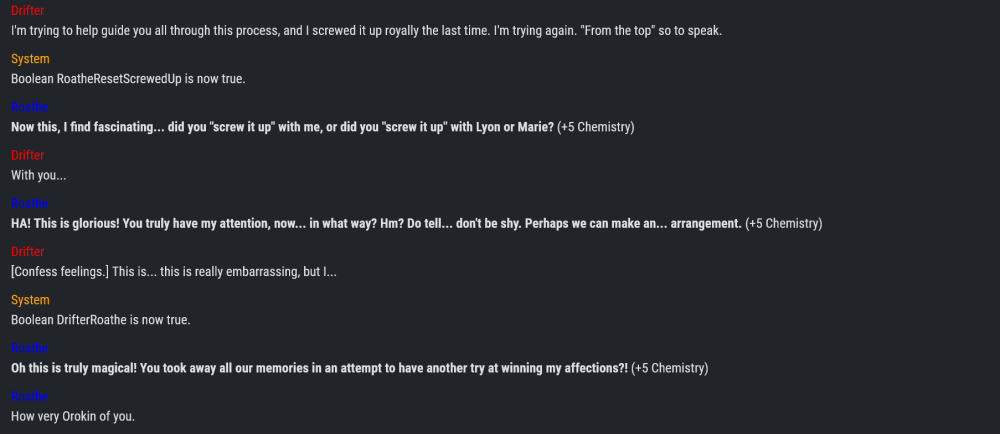Click the first orange System speaker label
Viewport: 1000px width, 434px height.
[30, 59]
